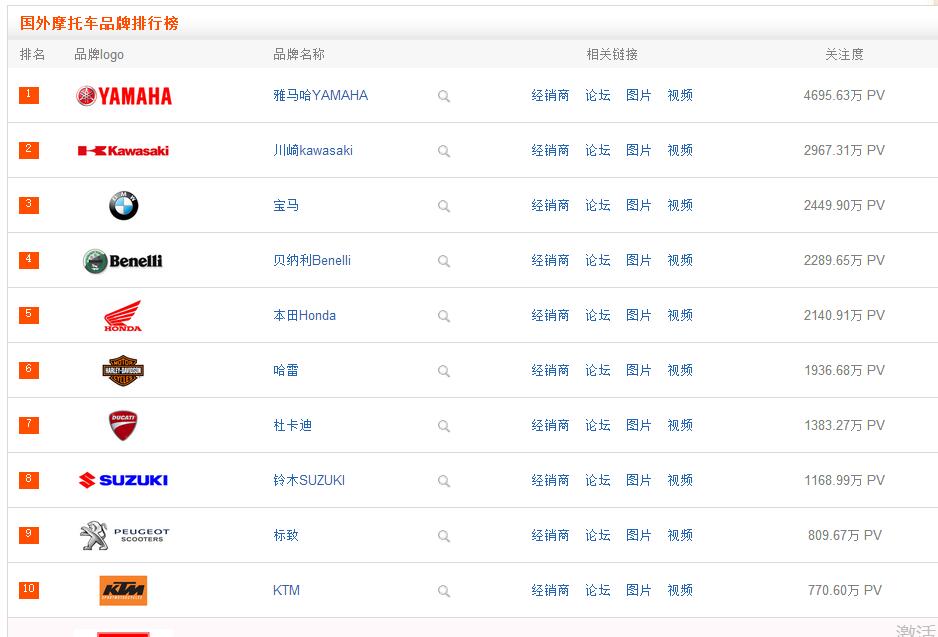Click the search magnifier in the Kawasaki row
The height and width of the screenshot is (637, 938).
(x=443, y=151)
